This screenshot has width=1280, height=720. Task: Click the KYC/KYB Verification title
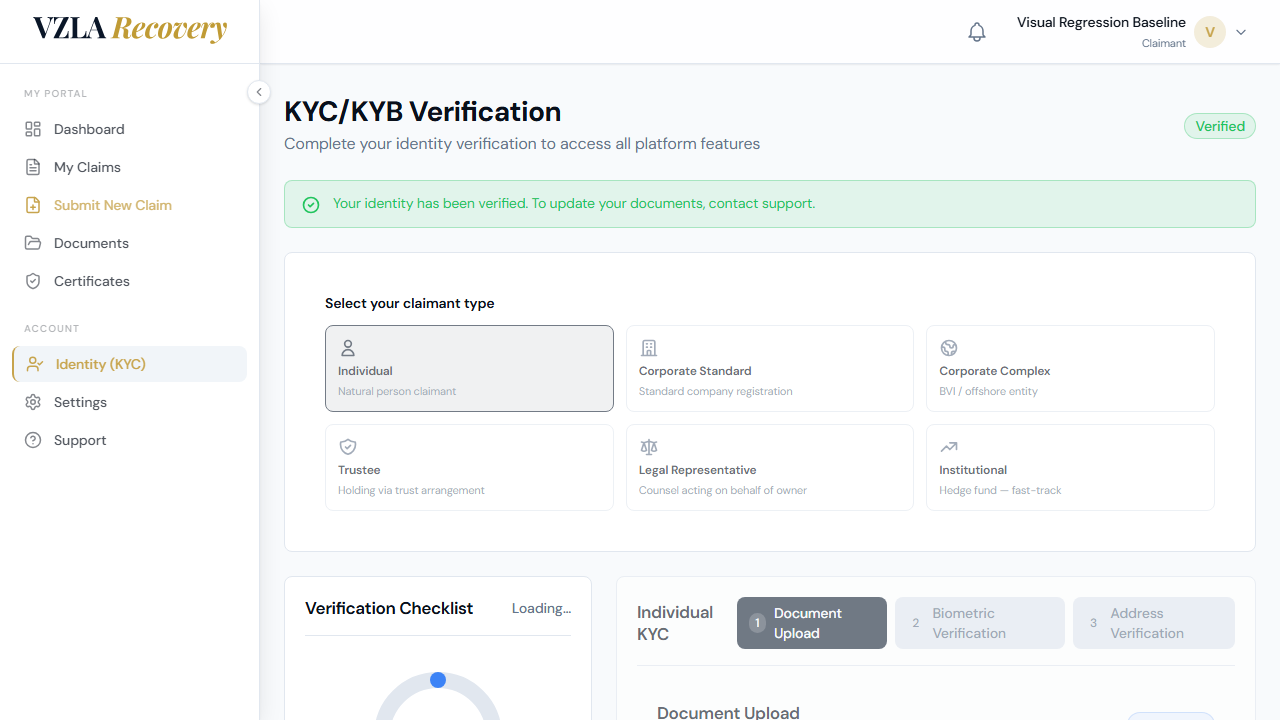click(423, 111)
